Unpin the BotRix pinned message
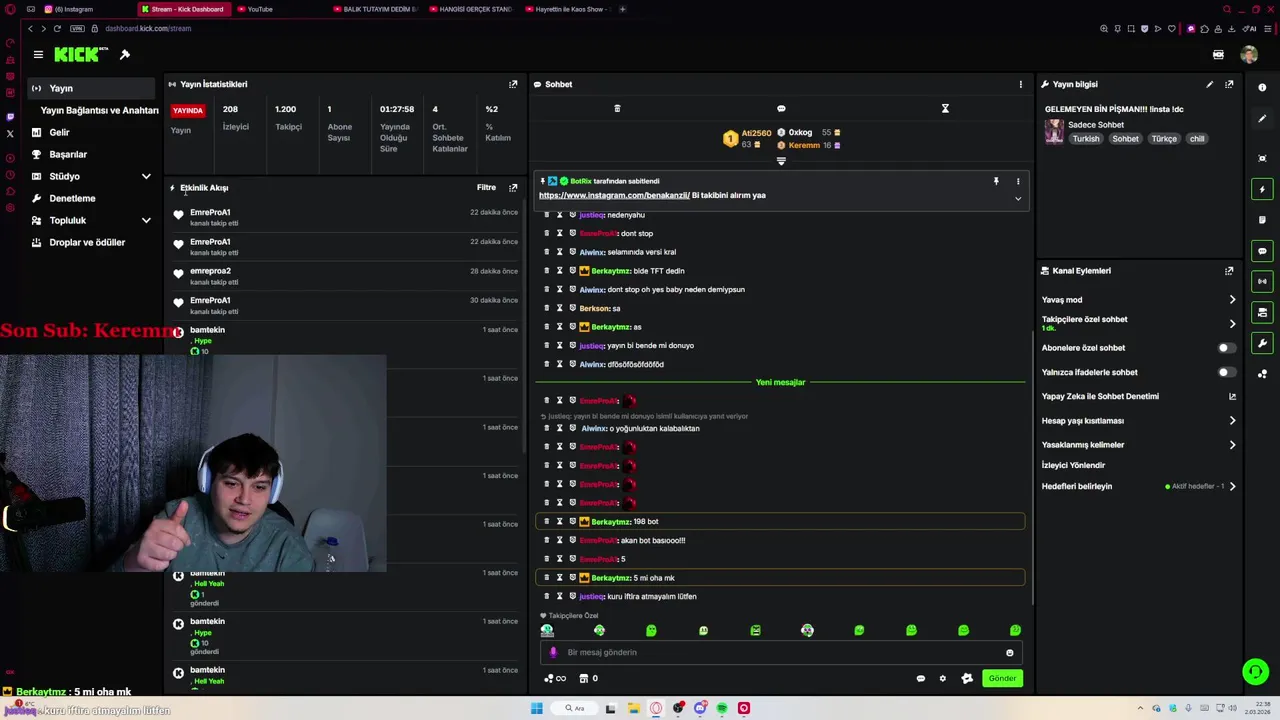Screen dimensions: 1280x720 pos(996,181)
